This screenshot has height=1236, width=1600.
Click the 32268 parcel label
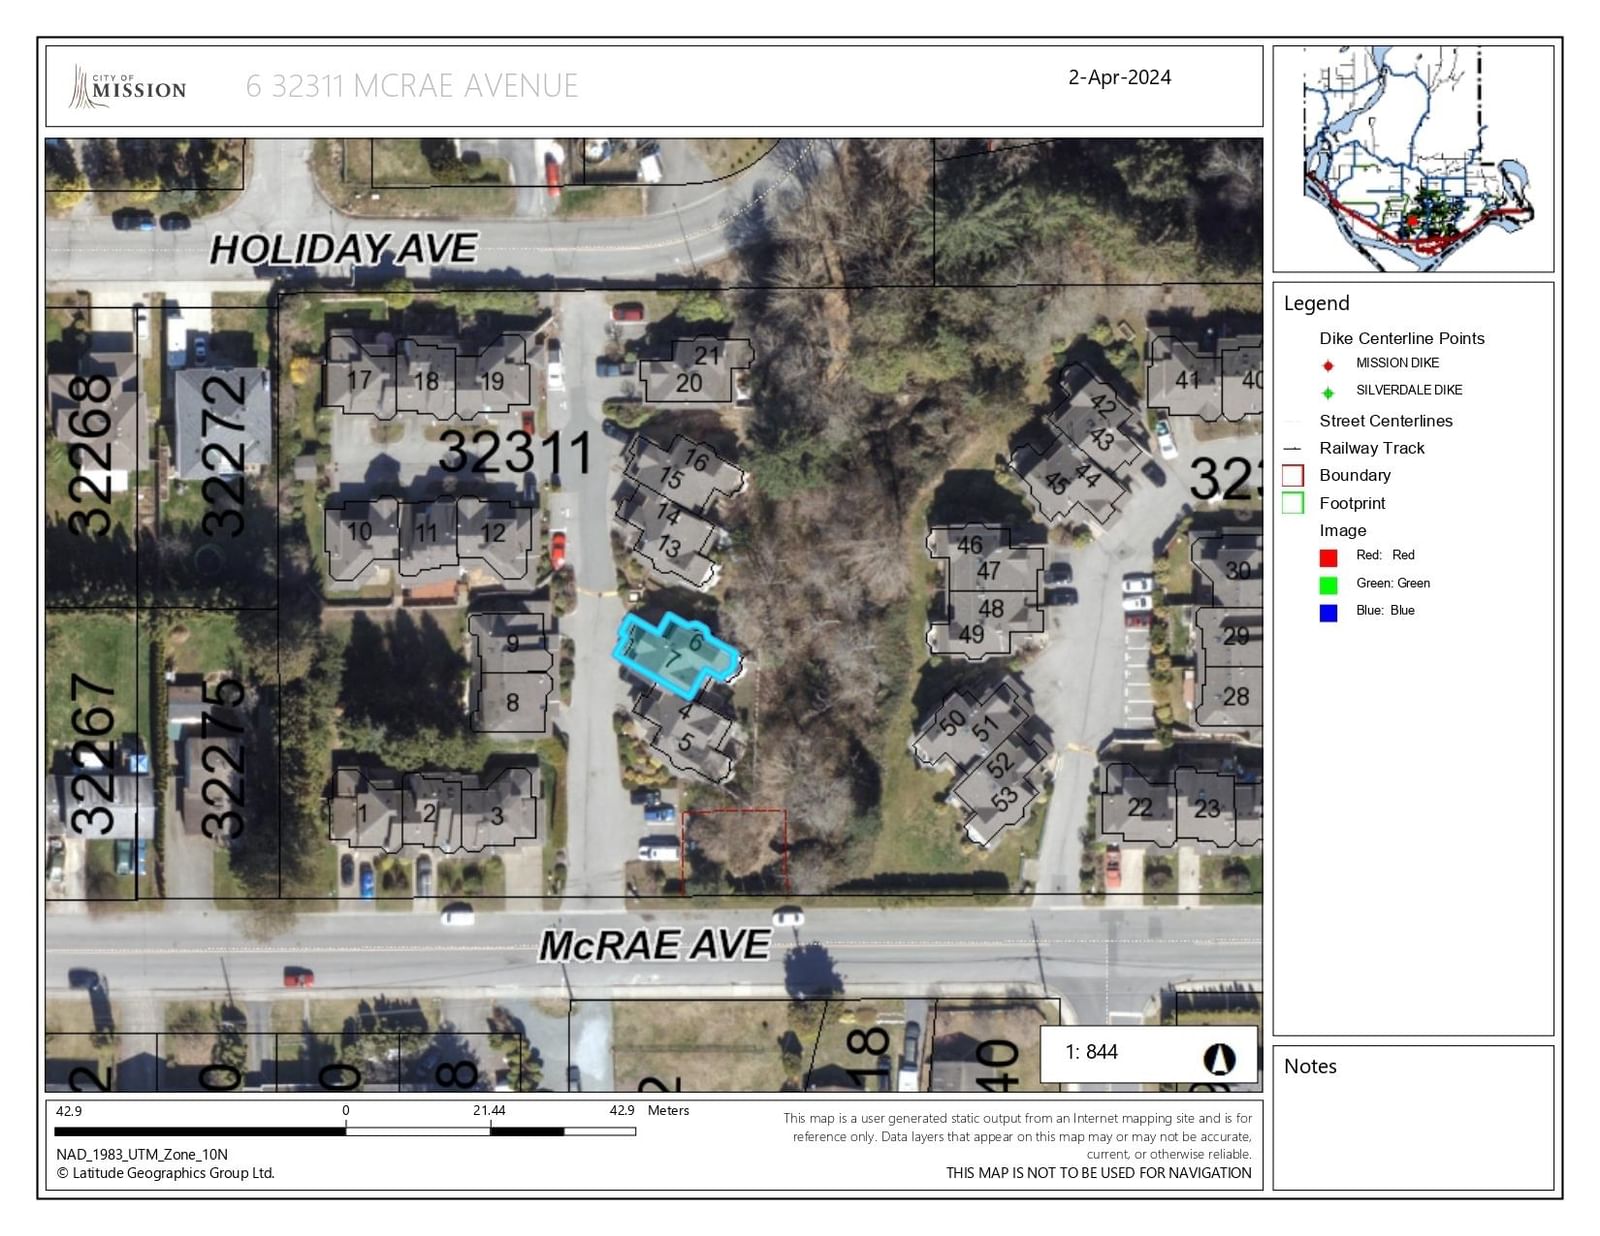pyautogui.click(x=91, y=455)
